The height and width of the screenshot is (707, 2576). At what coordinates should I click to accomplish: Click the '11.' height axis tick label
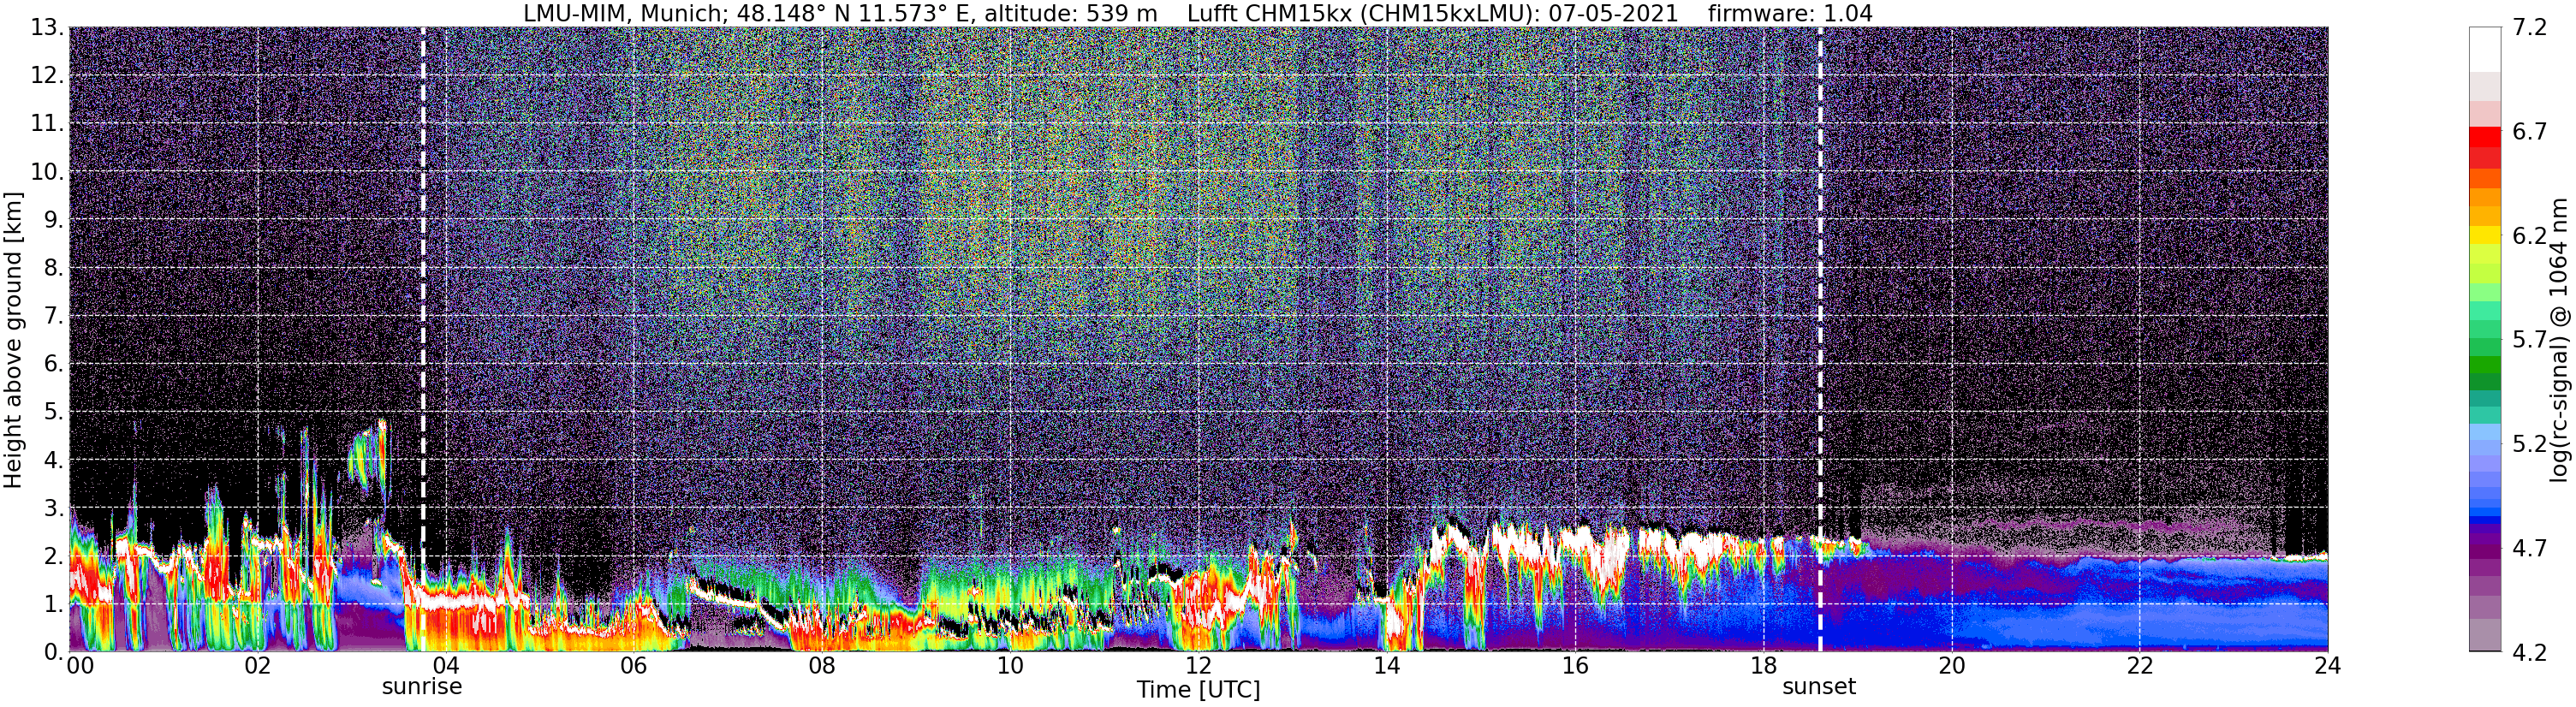tap(47, 124)
